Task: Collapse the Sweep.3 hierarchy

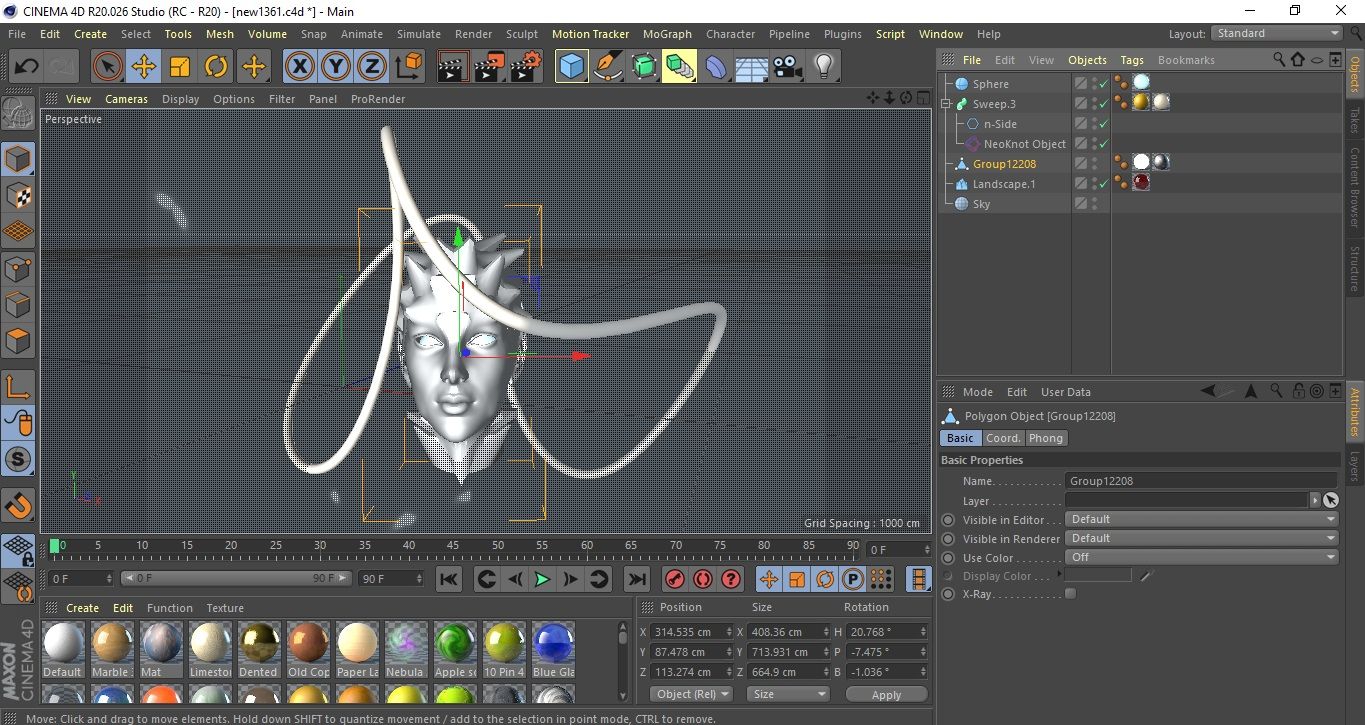Action: [947, 104]
